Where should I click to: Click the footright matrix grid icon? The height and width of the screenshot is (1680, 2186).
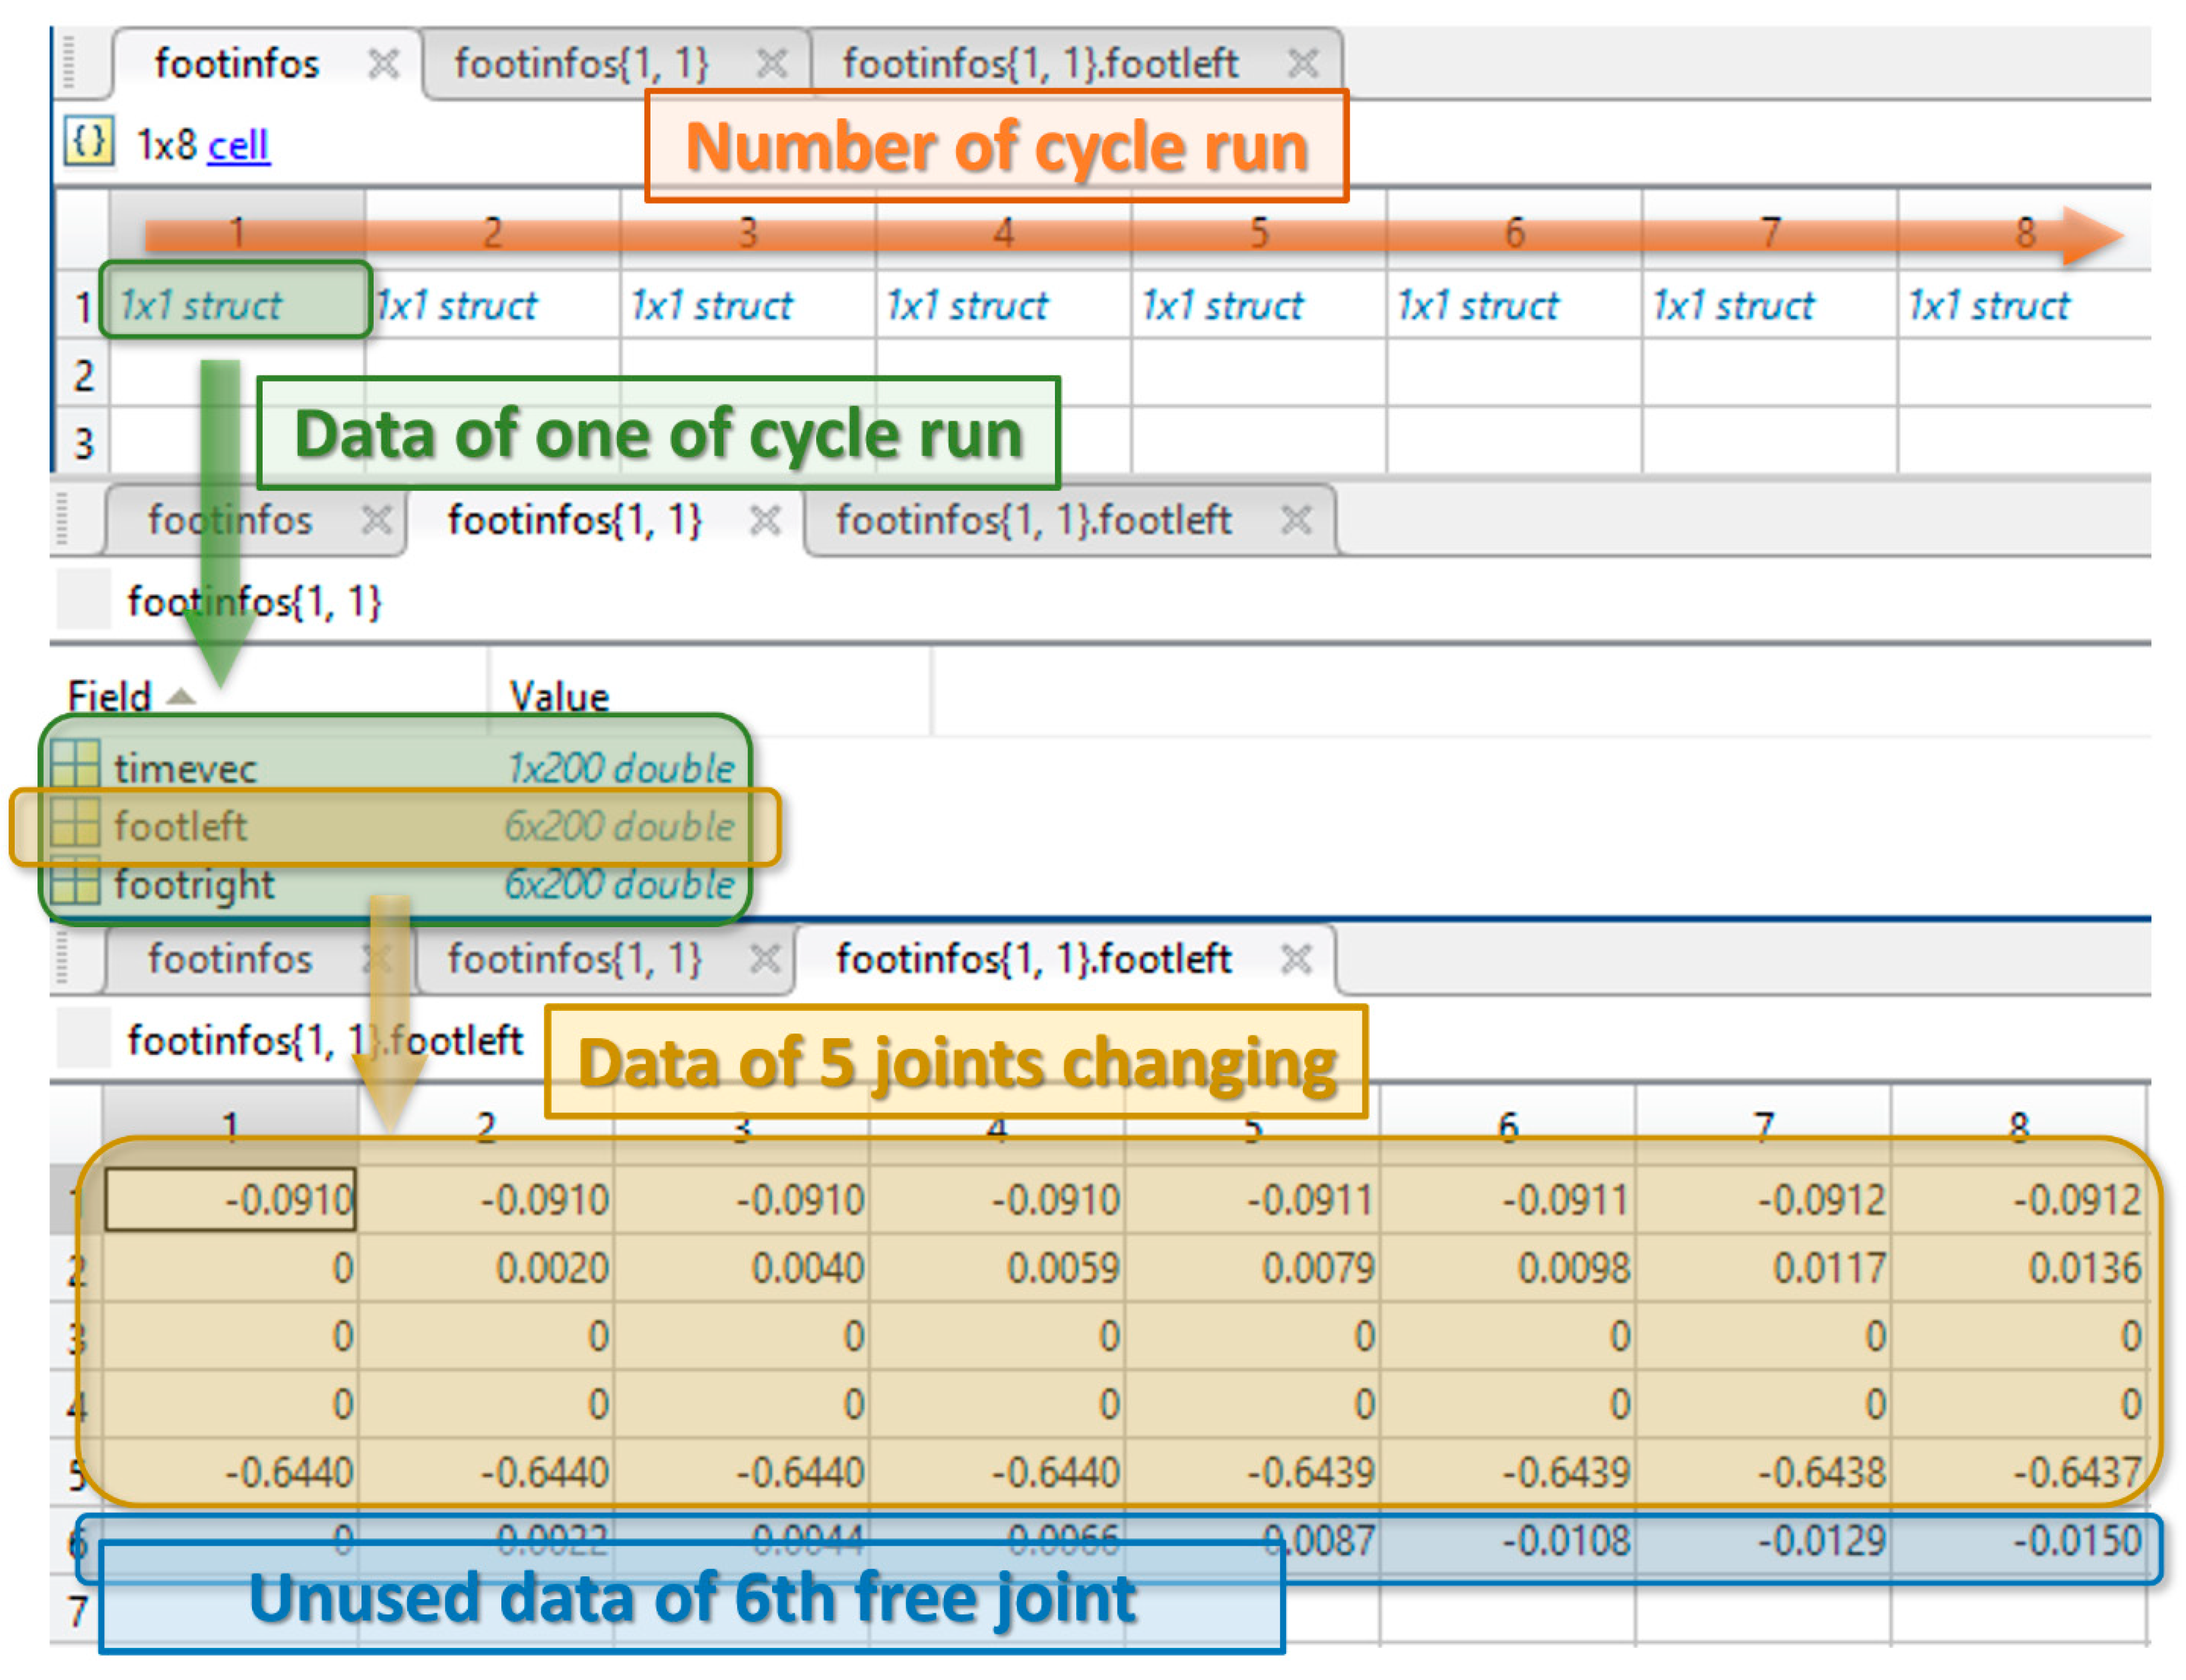(x=76, y=883)
